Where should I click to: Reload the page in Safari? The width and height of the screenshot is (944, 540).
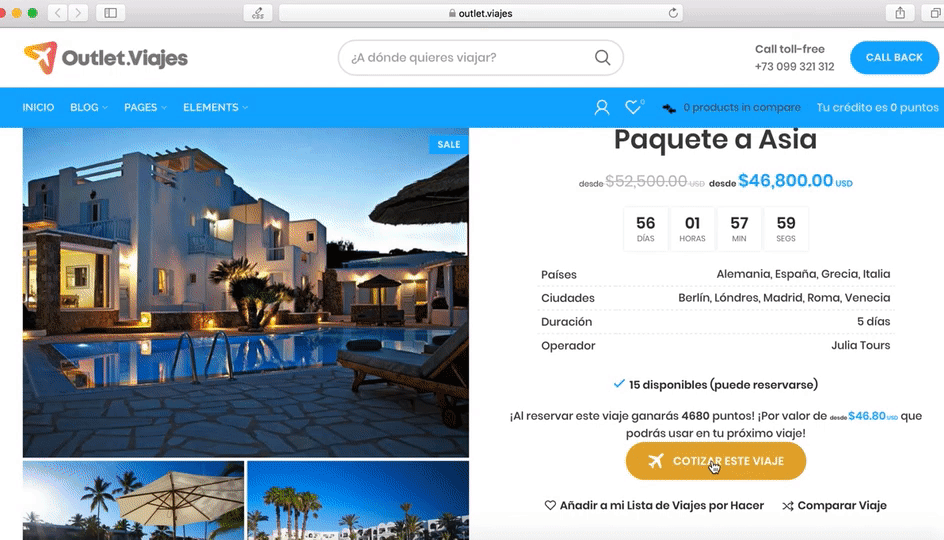tap(673, 13)
